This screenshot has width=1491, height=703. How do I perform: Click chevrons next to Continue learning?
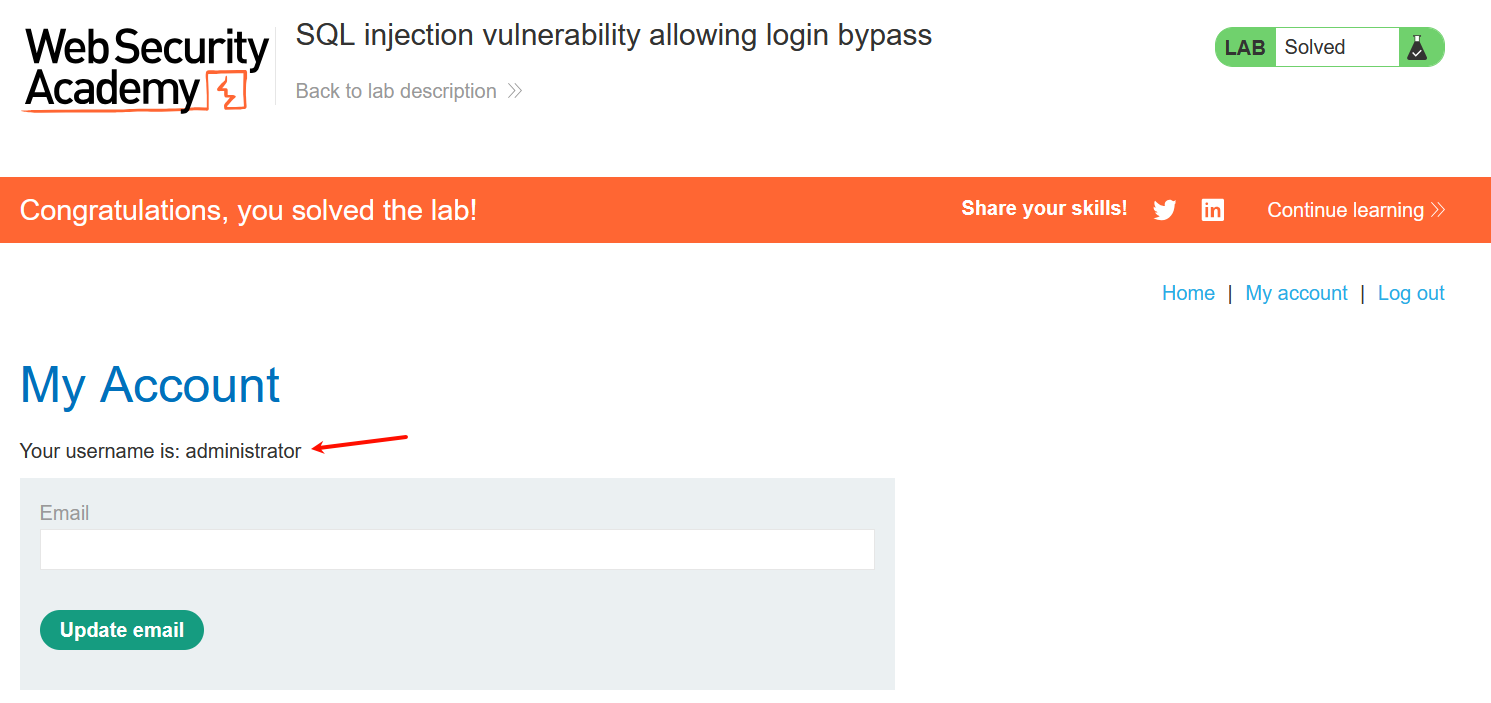[1438, 210]
